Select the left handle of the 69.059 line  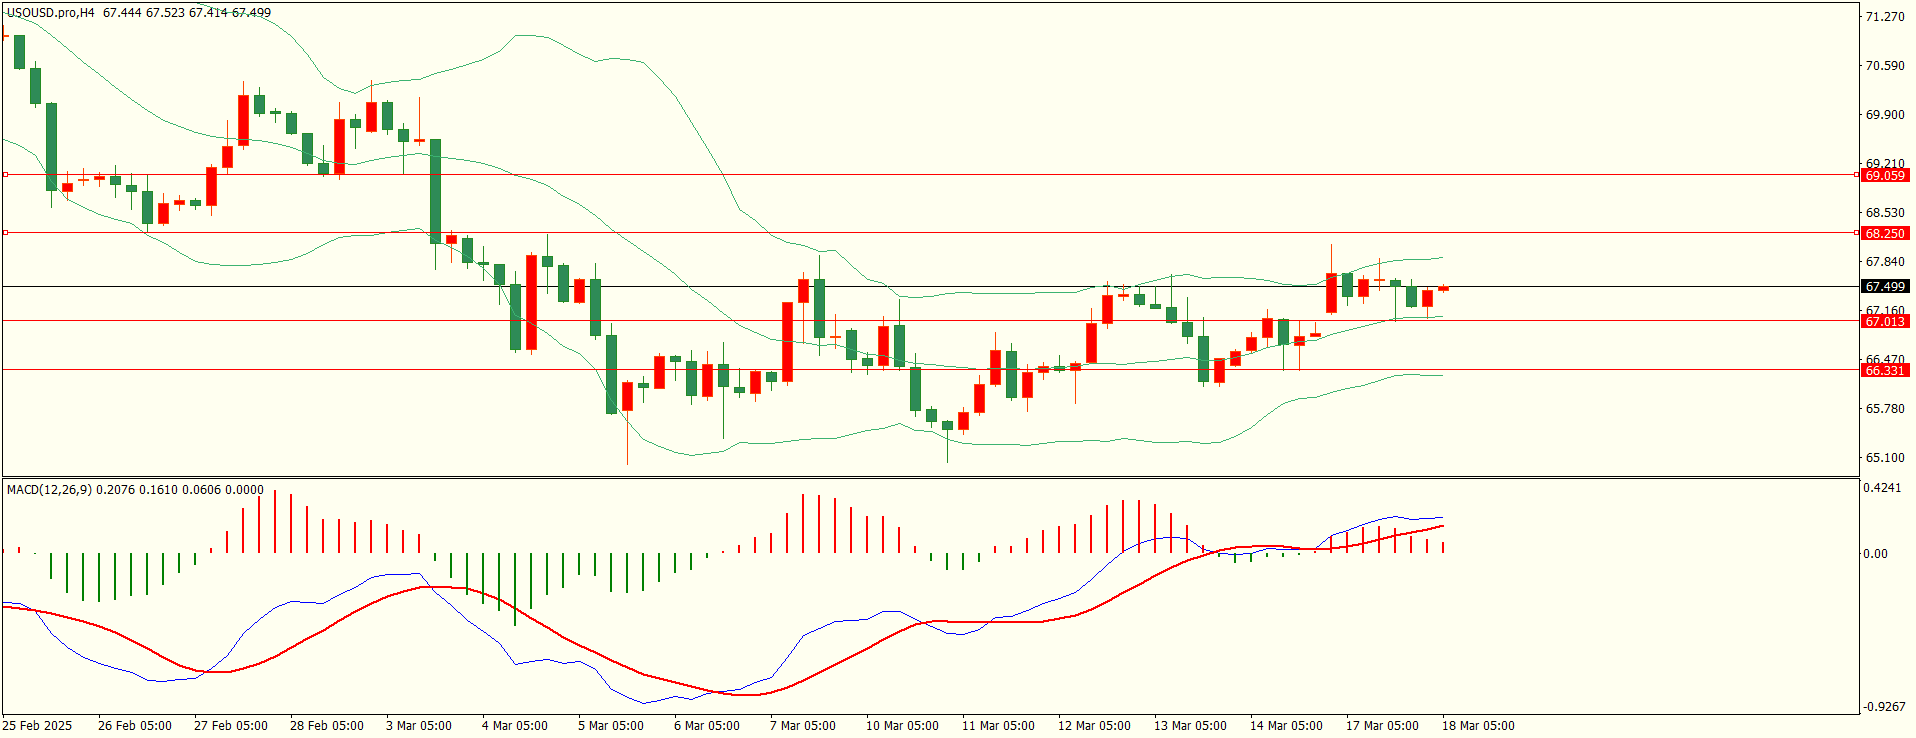[x=6, y=175]
